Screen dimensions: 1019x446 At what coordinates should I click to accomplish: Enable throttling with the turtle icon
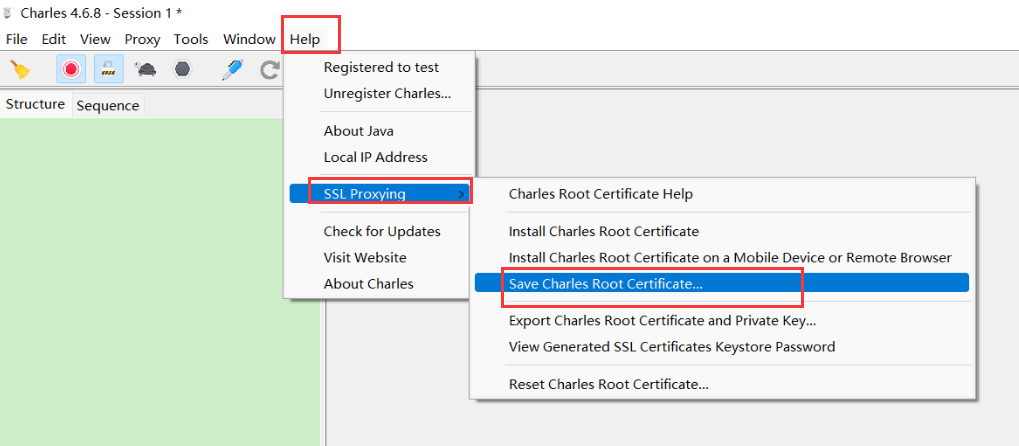pyautogui.click(x=146, y=69)
